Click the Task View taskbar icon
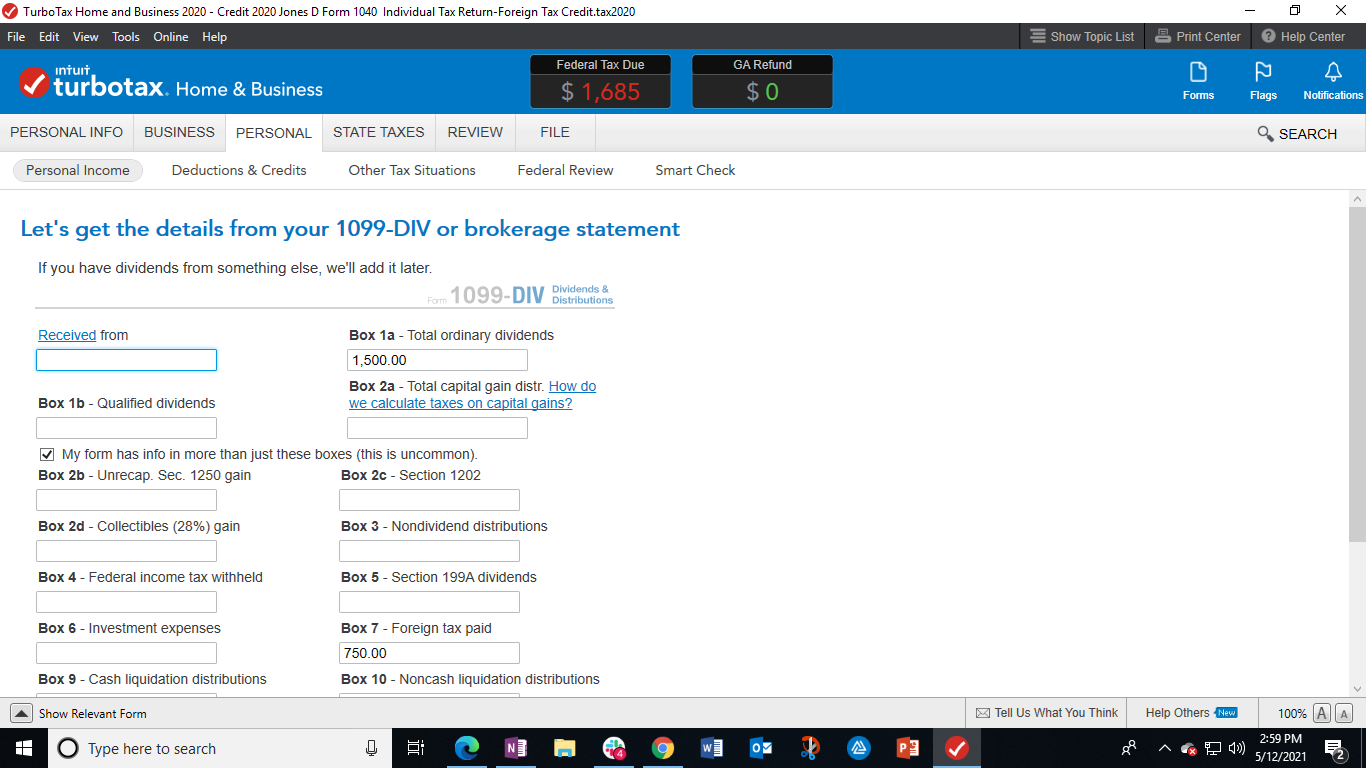Viewport: 1366px width, 768px height. 417,748
